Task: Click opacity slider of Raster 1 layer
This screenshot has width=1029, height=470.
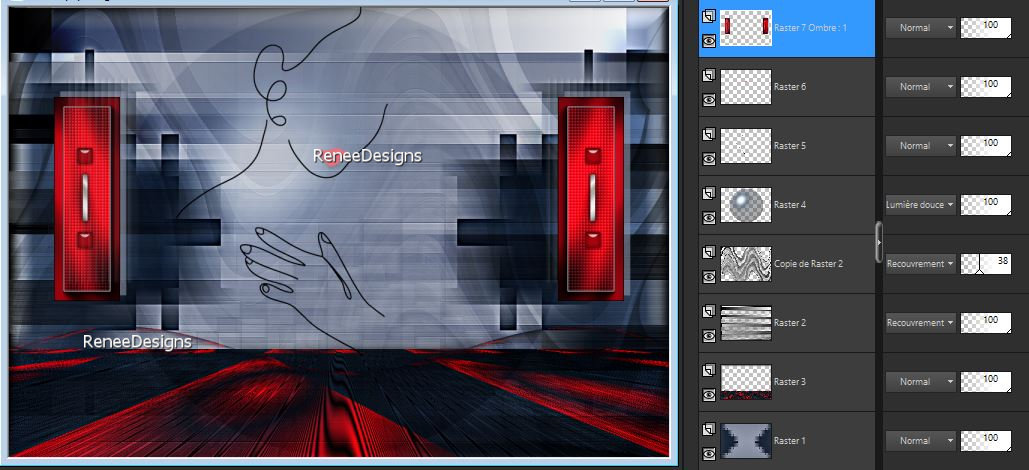Action: click(986, 440)
